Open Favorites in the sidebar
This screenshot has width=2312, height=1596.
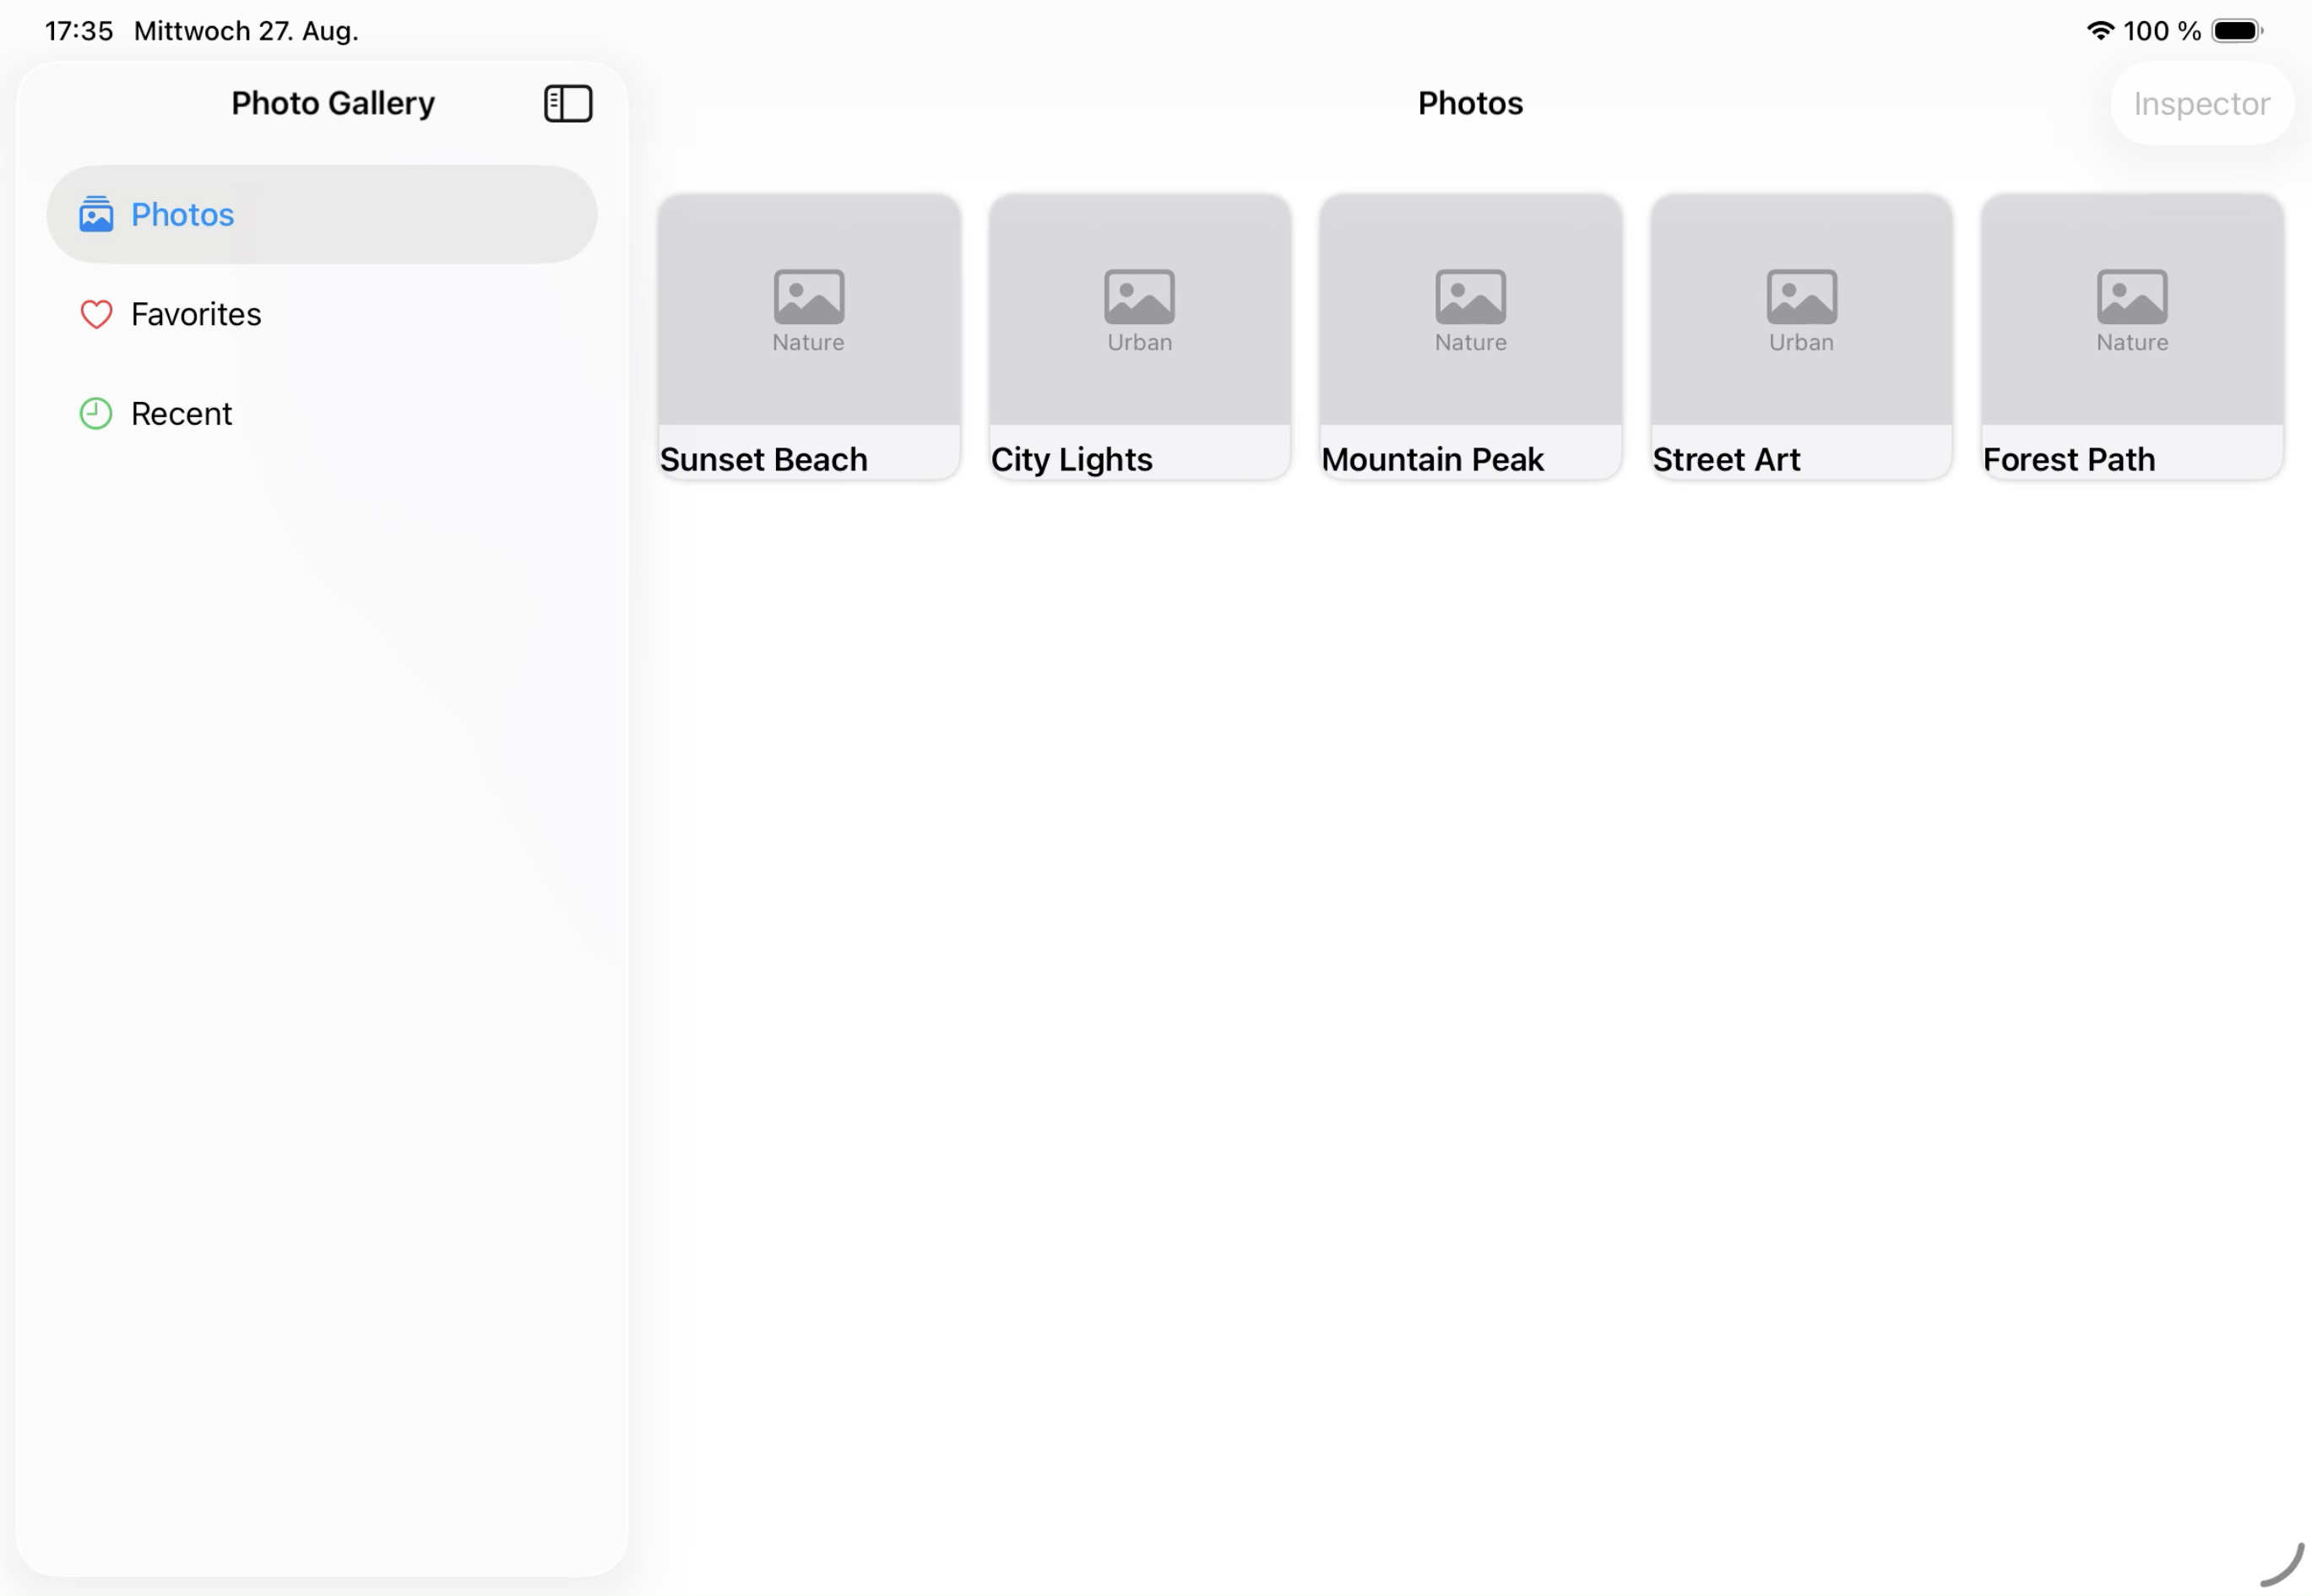coord(322,314)
